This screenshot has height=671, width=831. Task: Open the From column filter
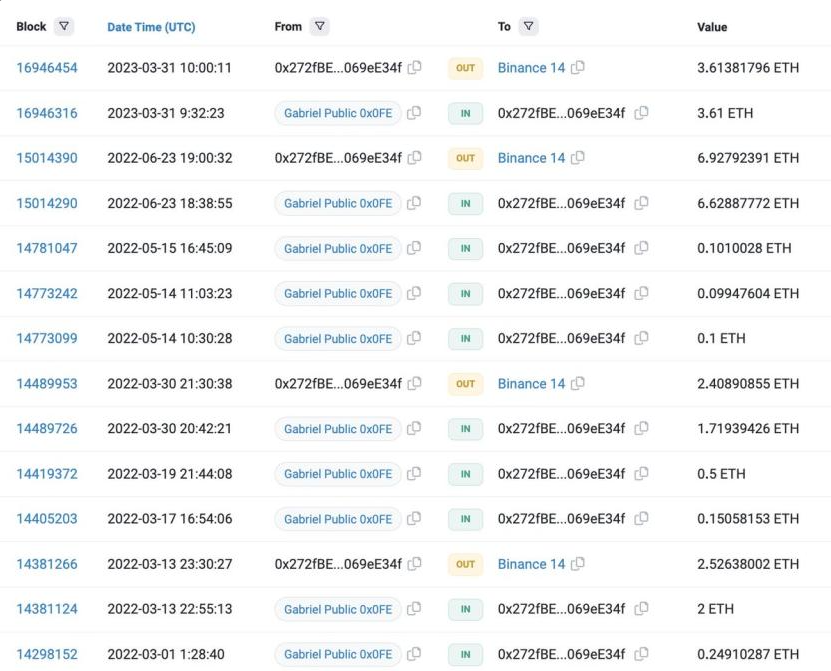click(320, 26)
